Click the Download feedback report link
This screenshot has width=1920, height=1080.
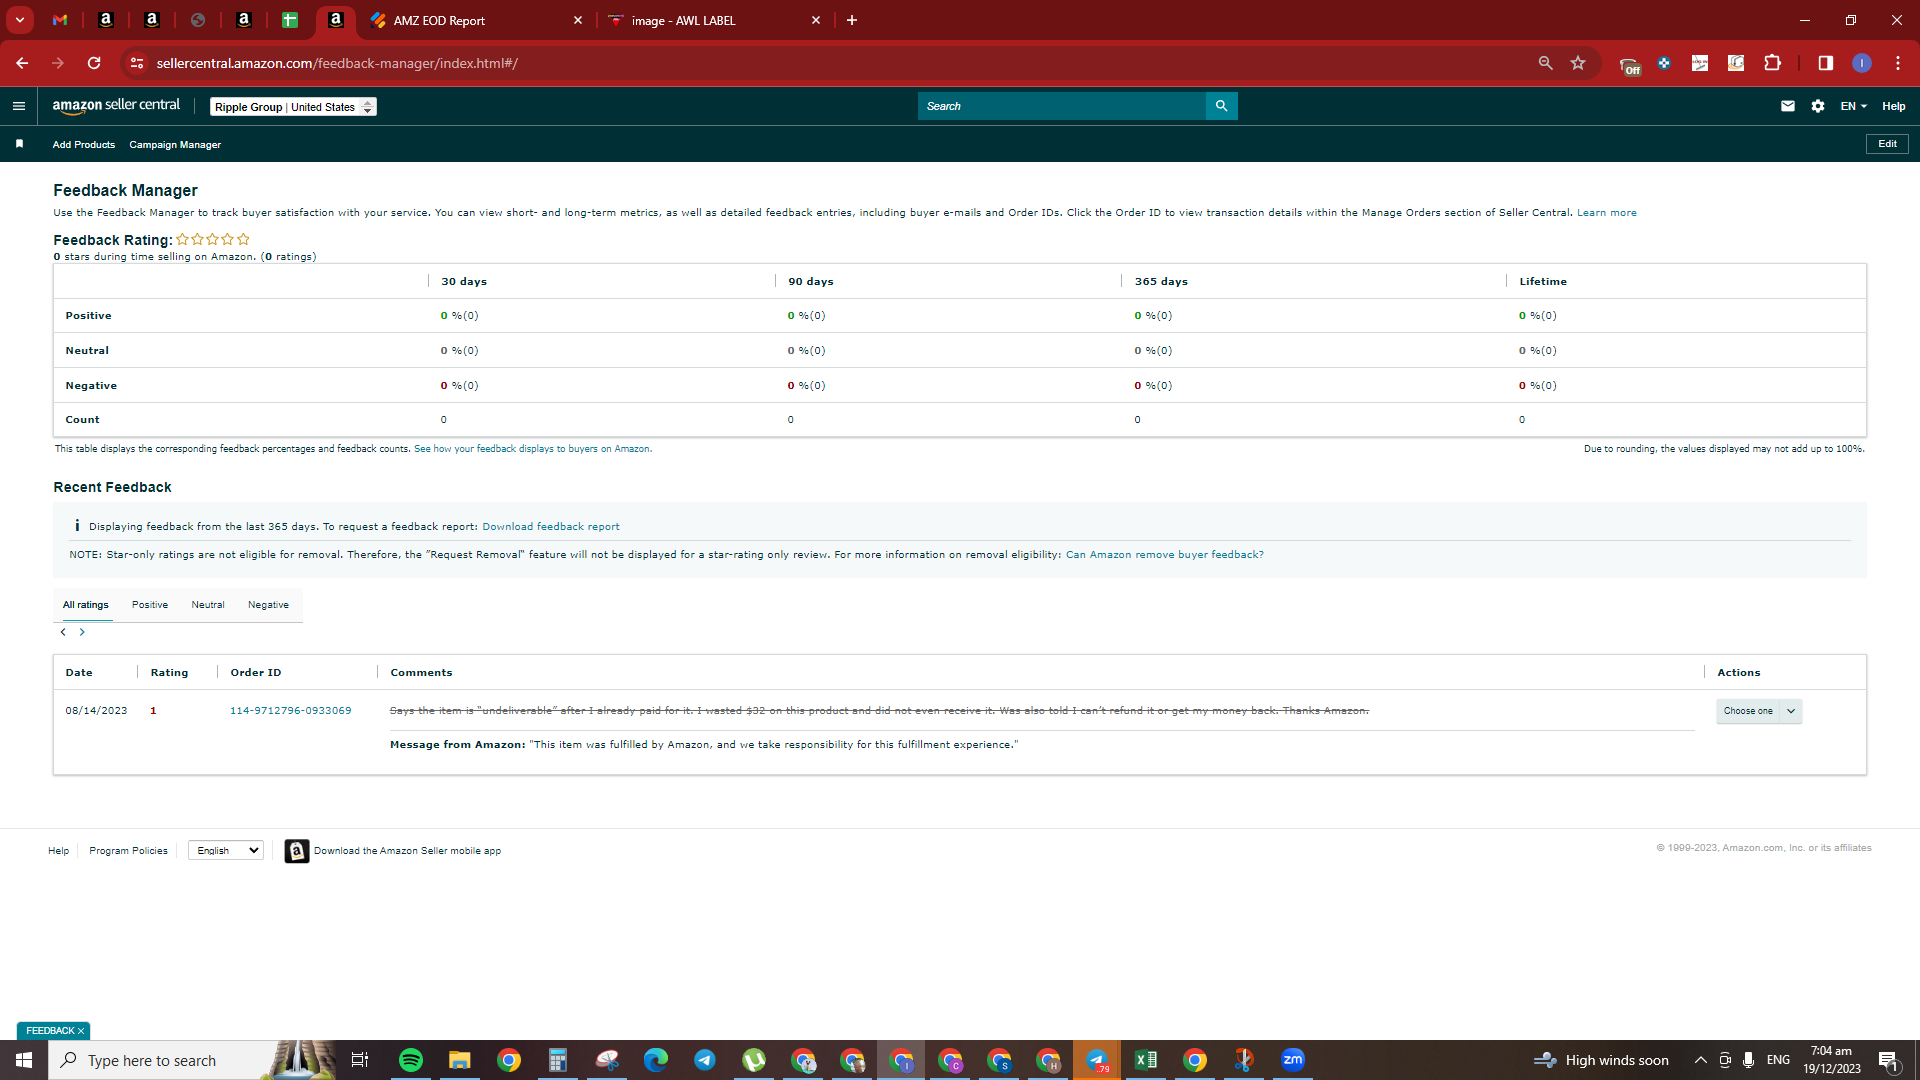[551, 527]
